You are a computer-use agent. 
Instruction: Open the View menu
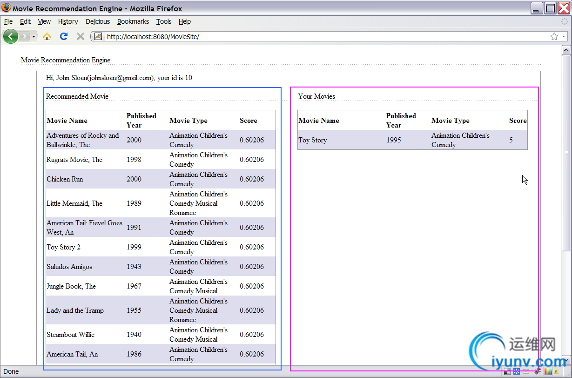44,22
